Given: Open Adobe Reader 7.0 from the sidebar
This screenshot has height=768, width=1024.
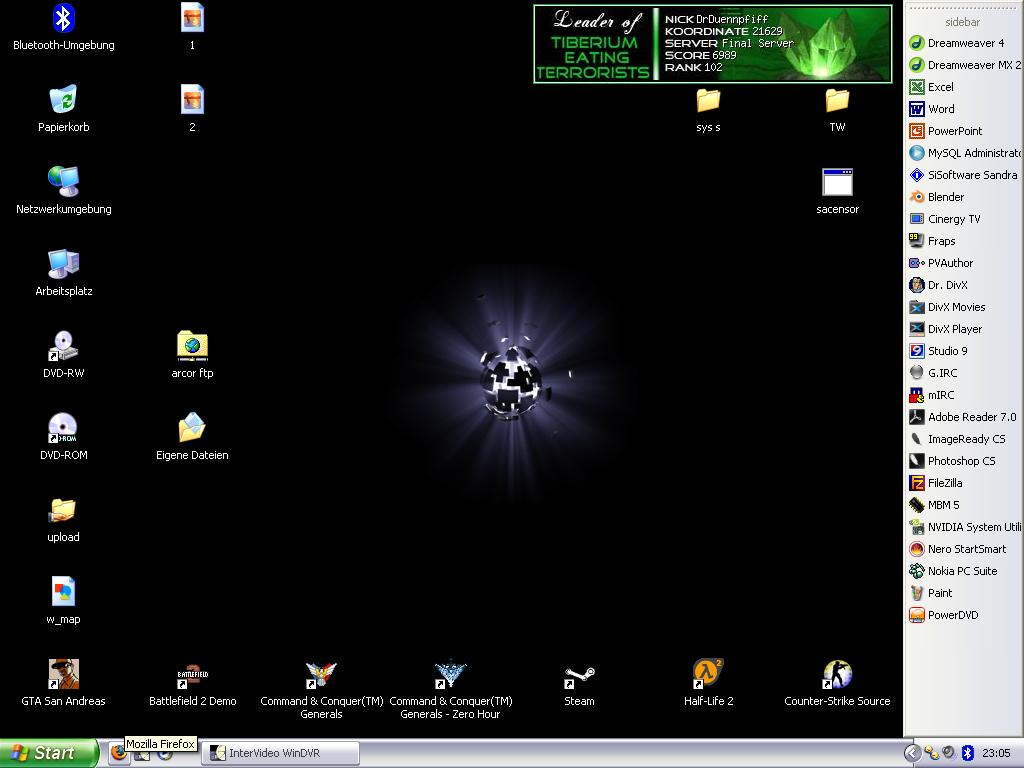Looking at the screenshot, I should point(963,417).
